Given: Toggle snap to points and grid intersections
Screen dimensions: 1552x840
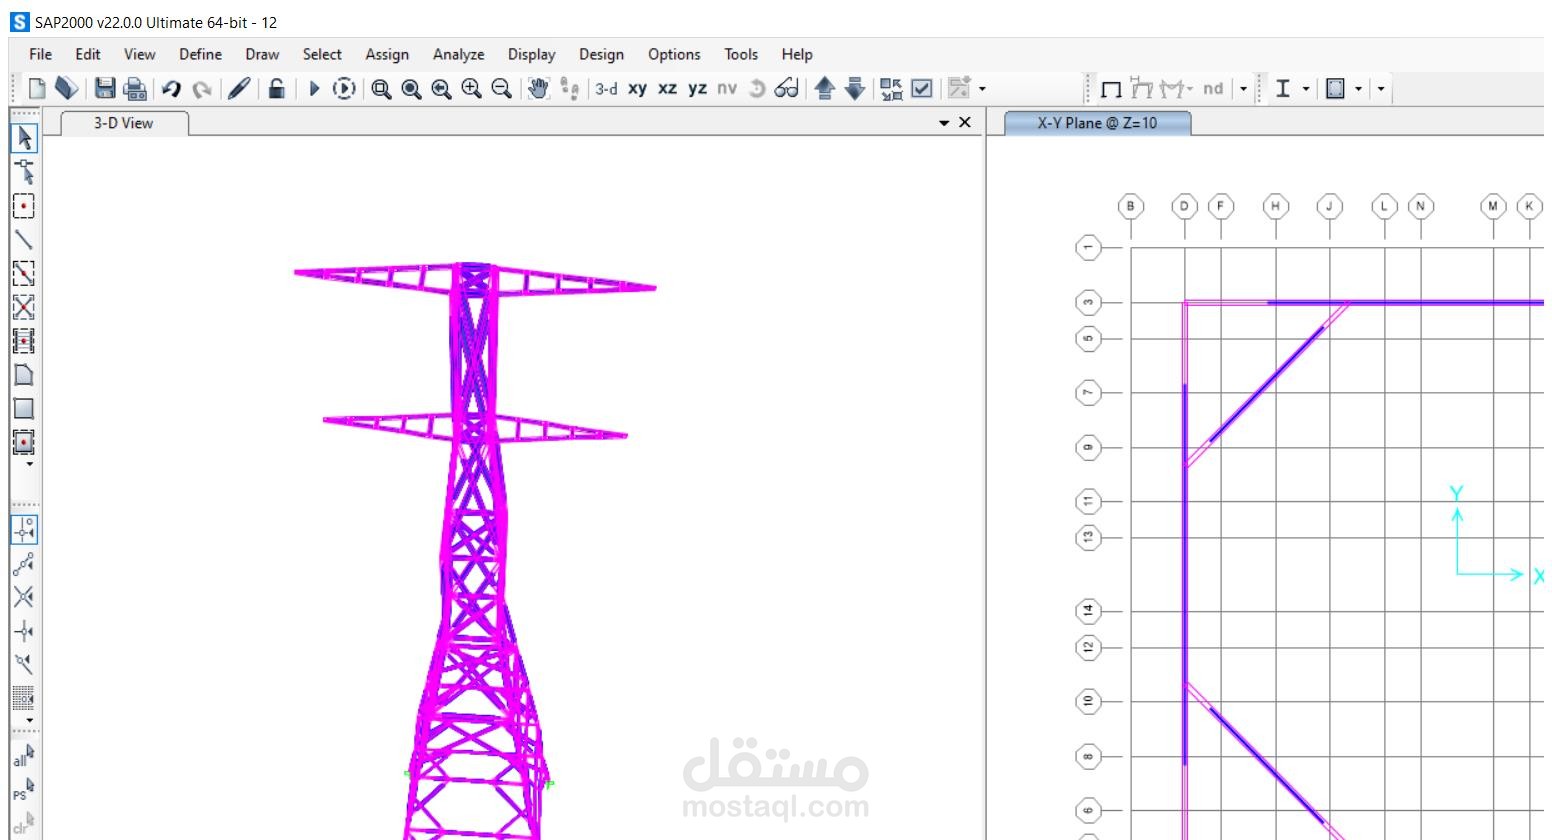Looking at the screenshot, I should coord(24,531).
